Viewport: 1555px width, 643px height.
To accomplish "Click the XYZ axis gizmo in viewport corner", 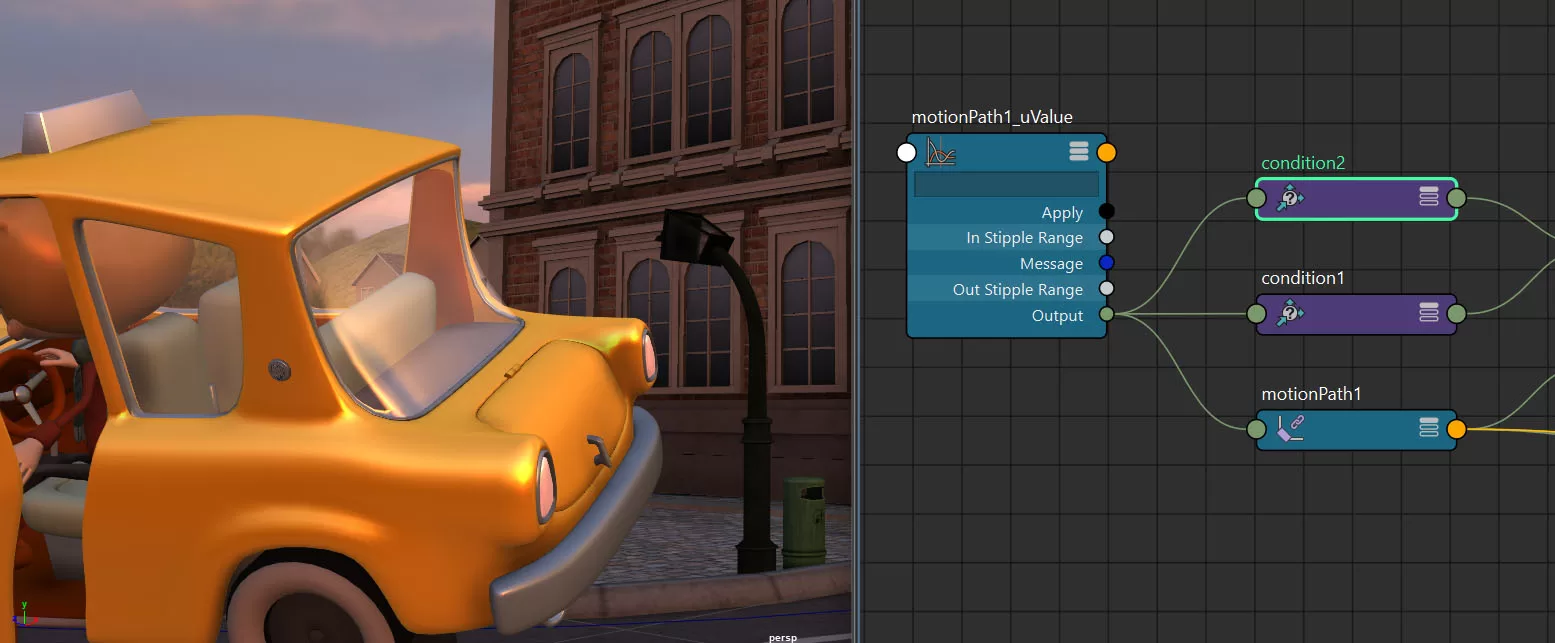I will pyautogui.click(x=24, y=608).
